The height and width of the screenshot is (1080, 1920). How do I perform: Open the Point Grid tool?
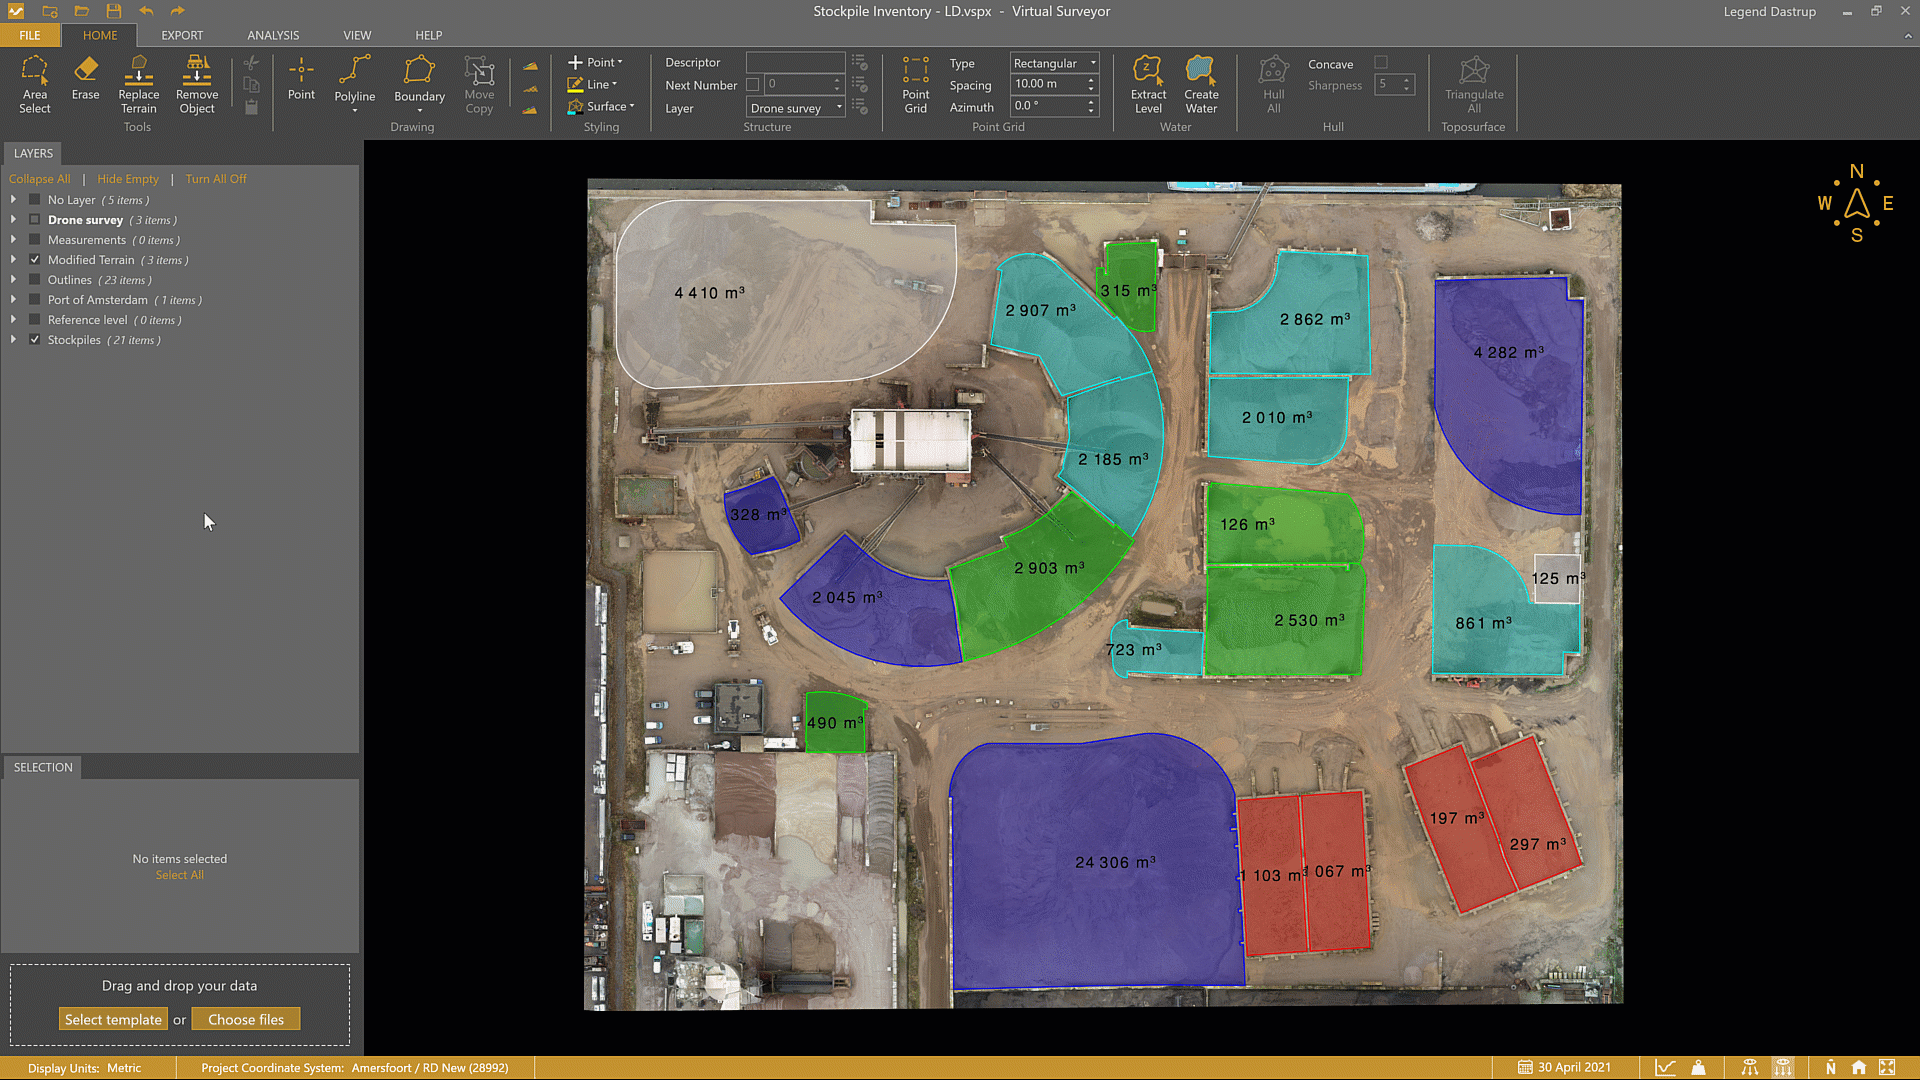coord(915,84)
